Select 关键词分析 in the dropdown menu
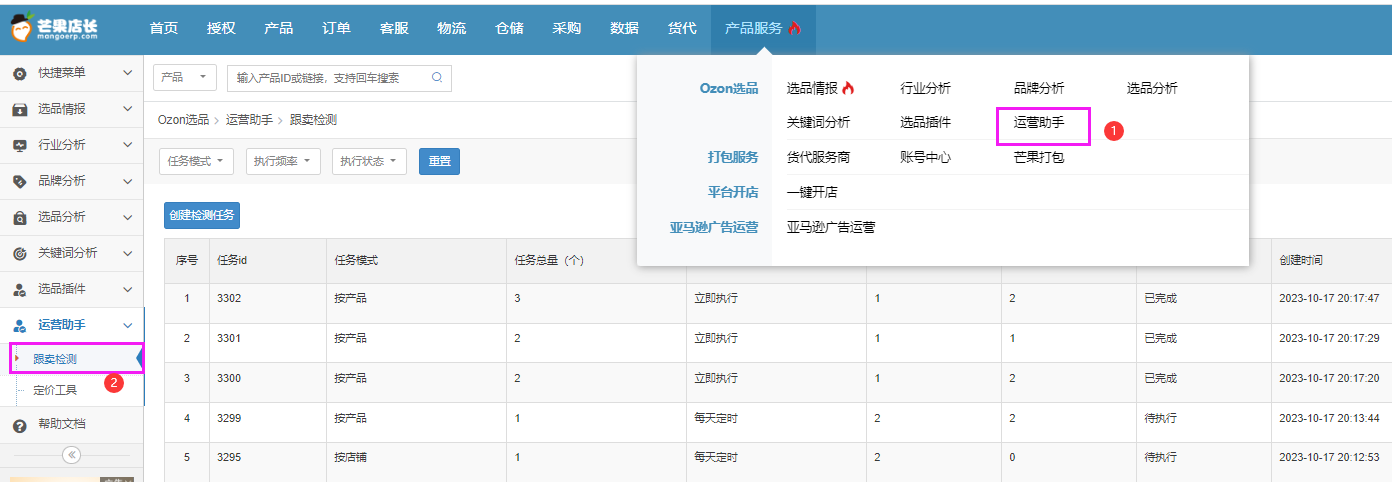This screenshot has height=482, width=1392. click(x=818, y=123)
